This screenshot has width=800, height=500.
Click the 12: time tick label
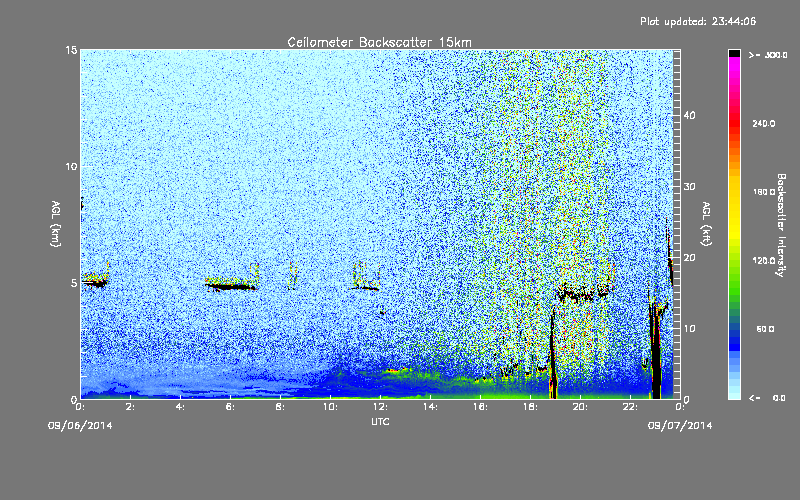click(380, 407)
